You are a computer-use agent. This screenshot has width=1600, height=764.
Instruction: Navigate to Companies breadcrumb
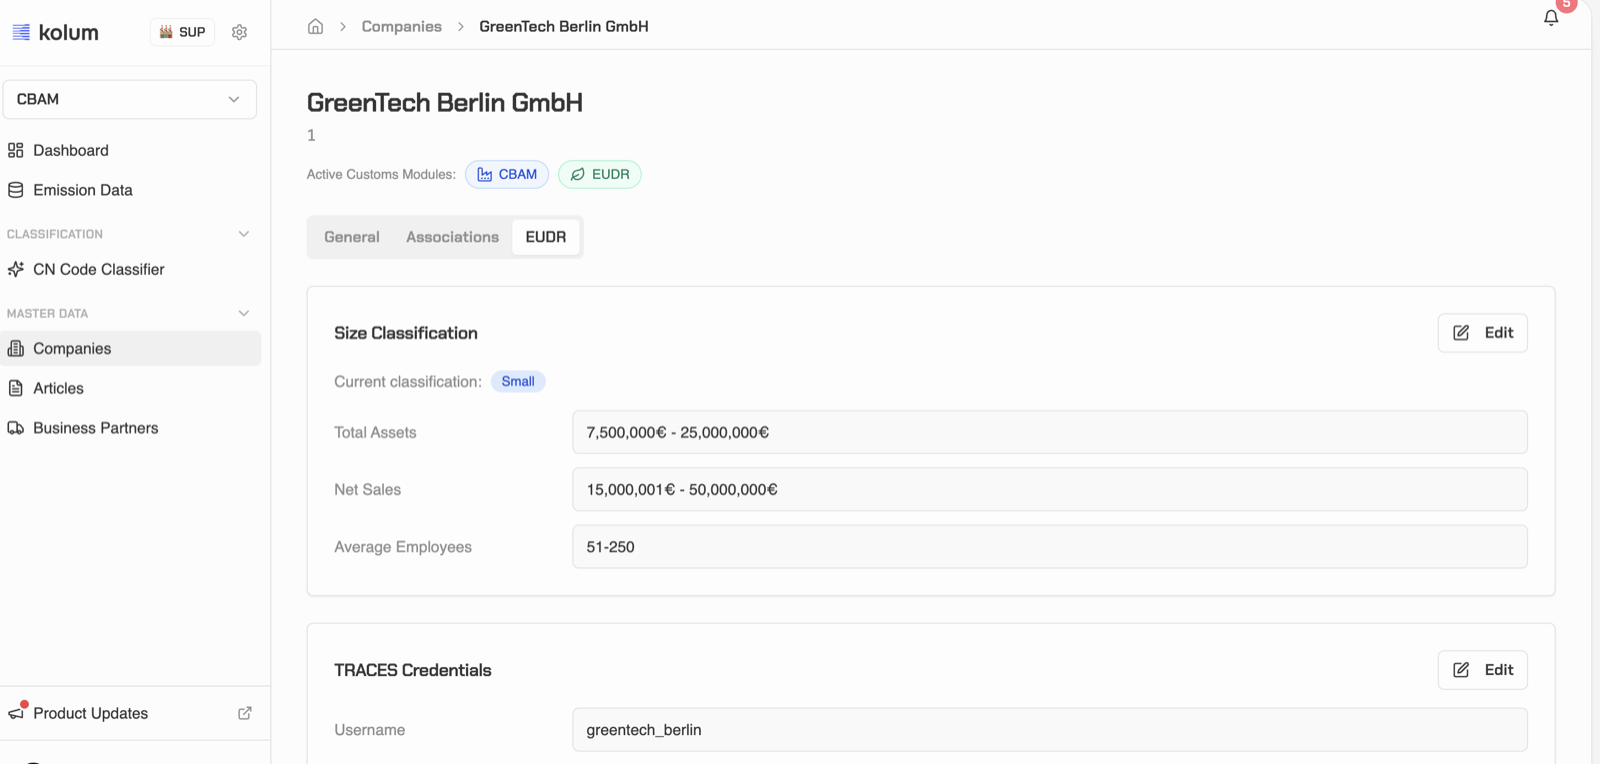pyautogui.click(x=401, y=26)
